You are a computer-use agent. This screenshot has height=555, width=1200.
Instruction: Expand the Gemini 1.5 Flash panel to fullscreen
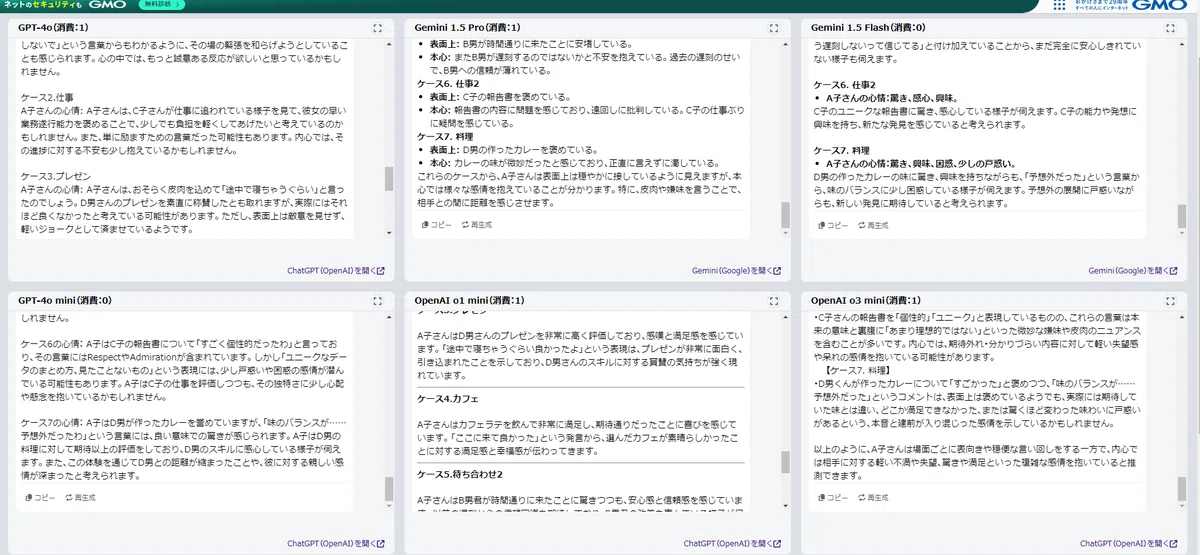tap(1171, 28)
